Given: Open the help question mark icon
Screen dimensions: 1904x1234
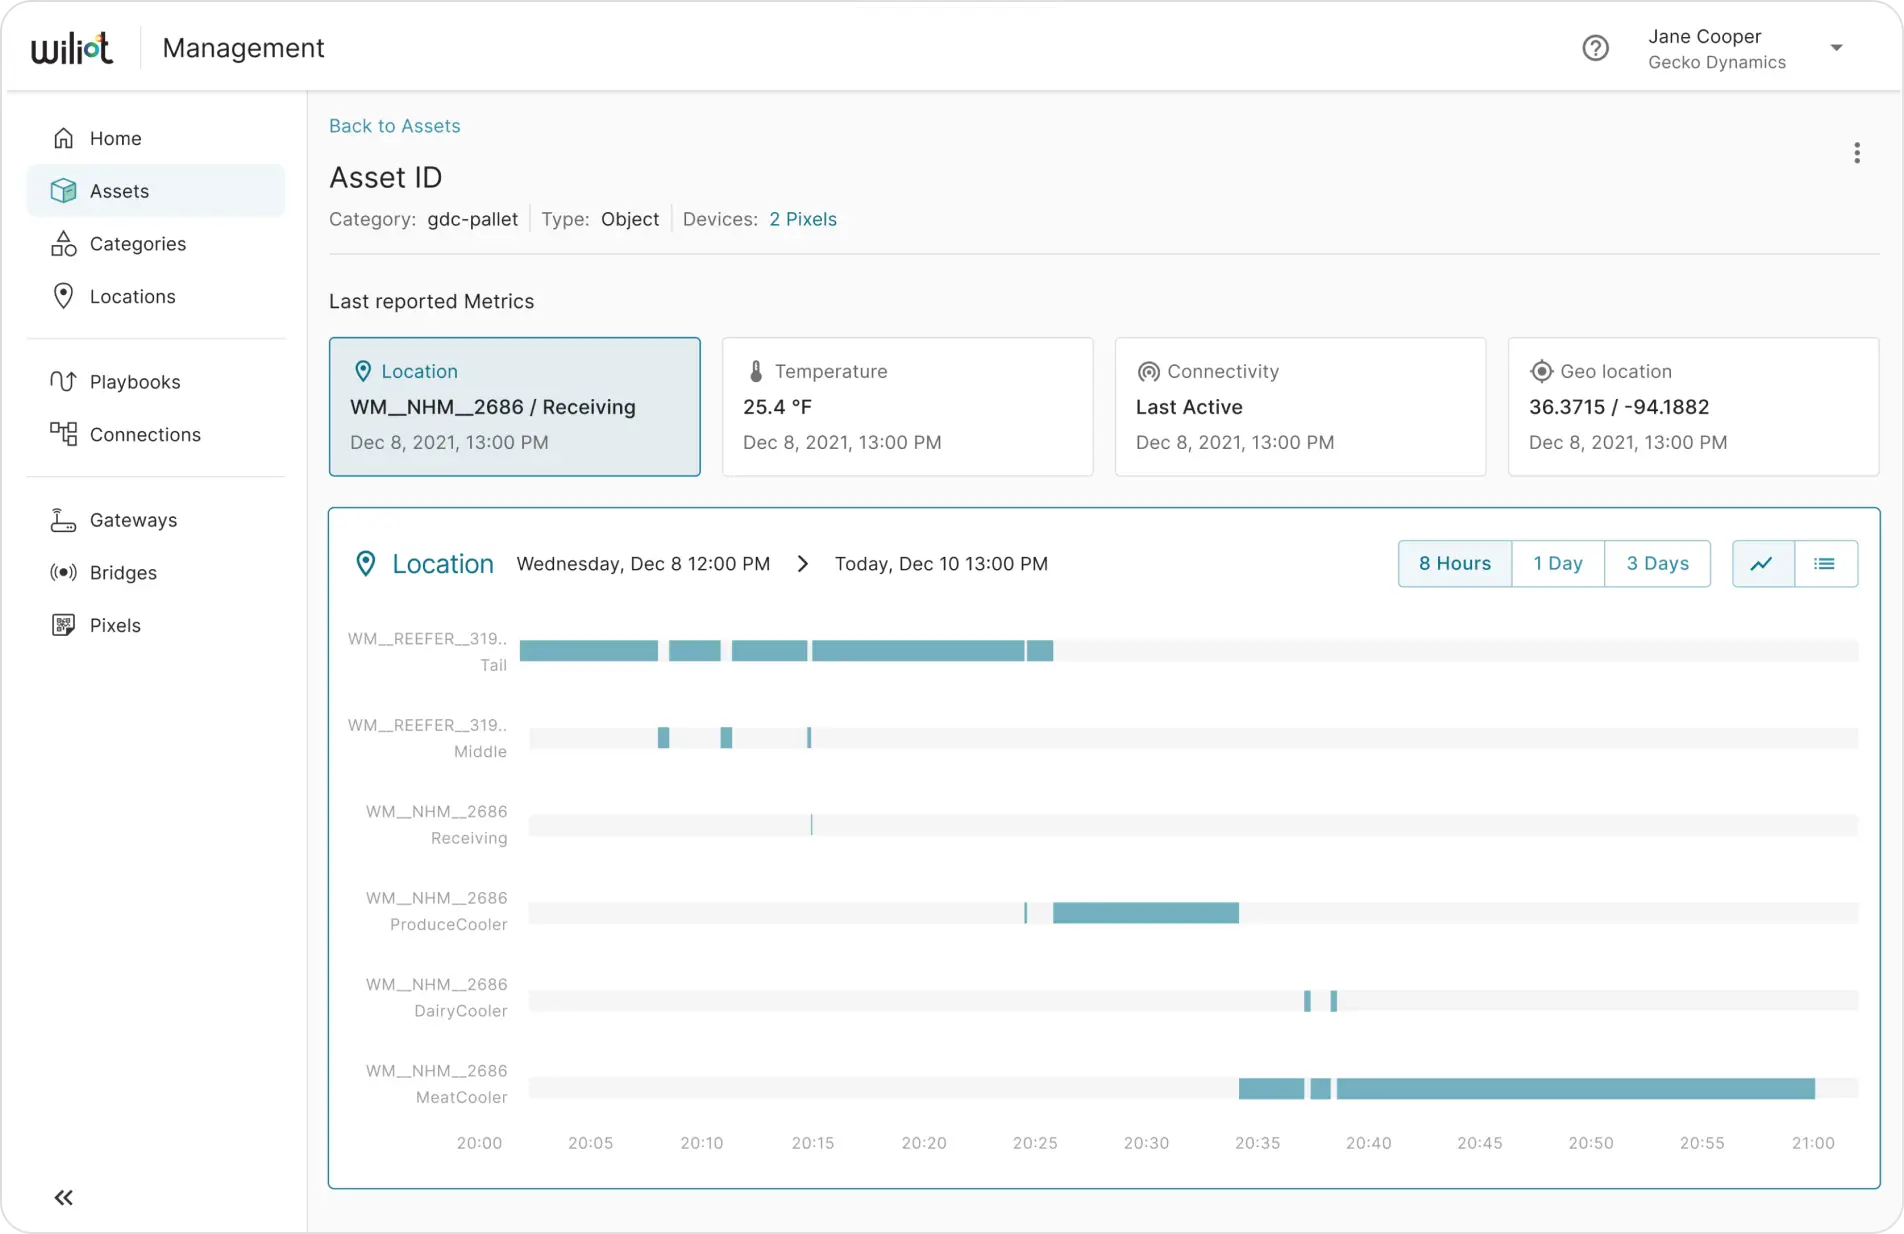Looking at the screenshot, I should [1595, 48].
